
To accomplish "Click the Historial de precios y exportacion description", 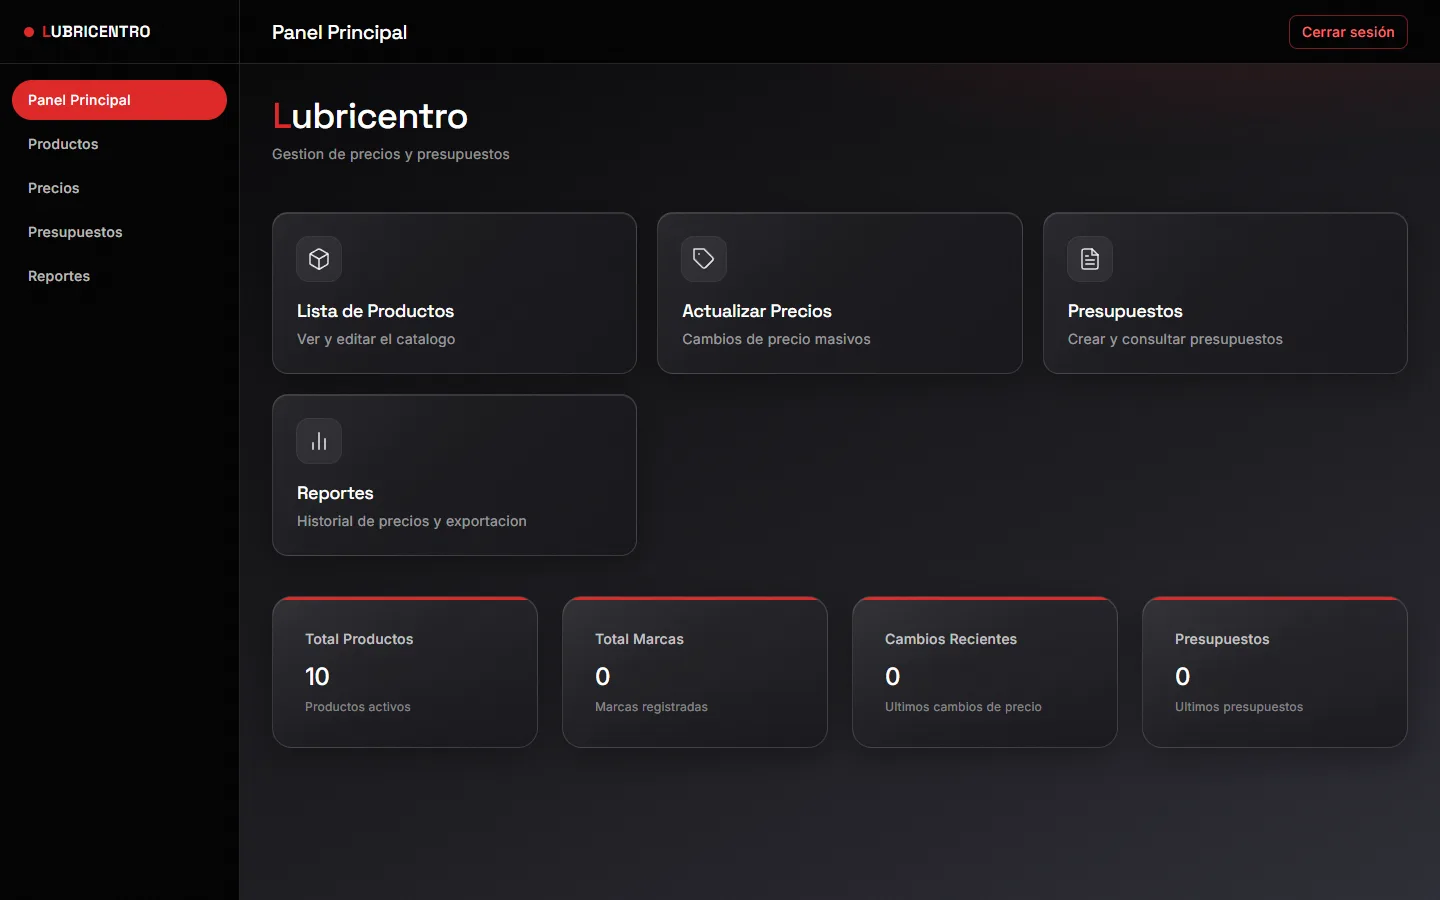I will tap(412, 521).
